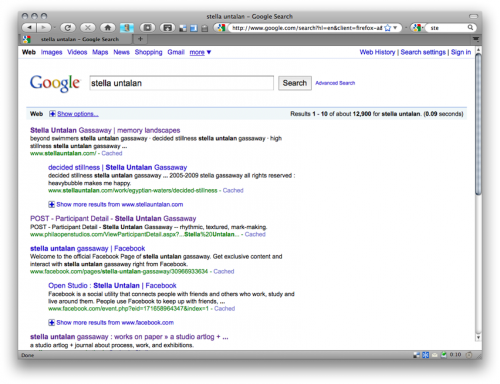Focus the 'stella untalan' Google search field
This screenshot has height=384, width=500.
point(181,83)
